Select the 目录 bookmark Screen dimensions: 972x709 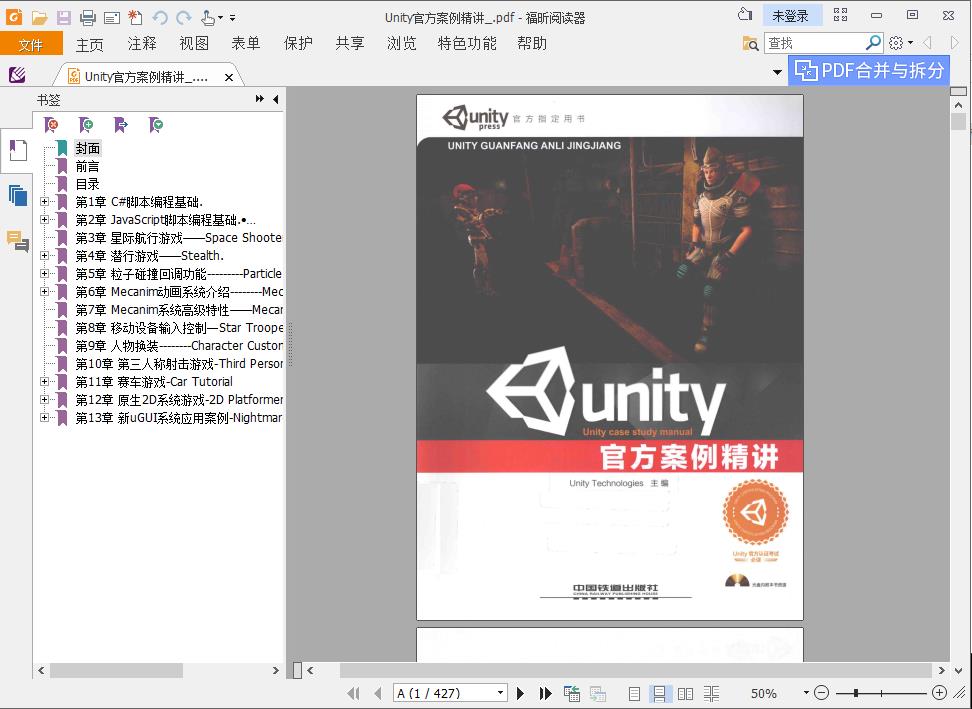pyautogui.click(x=87, y=184)
